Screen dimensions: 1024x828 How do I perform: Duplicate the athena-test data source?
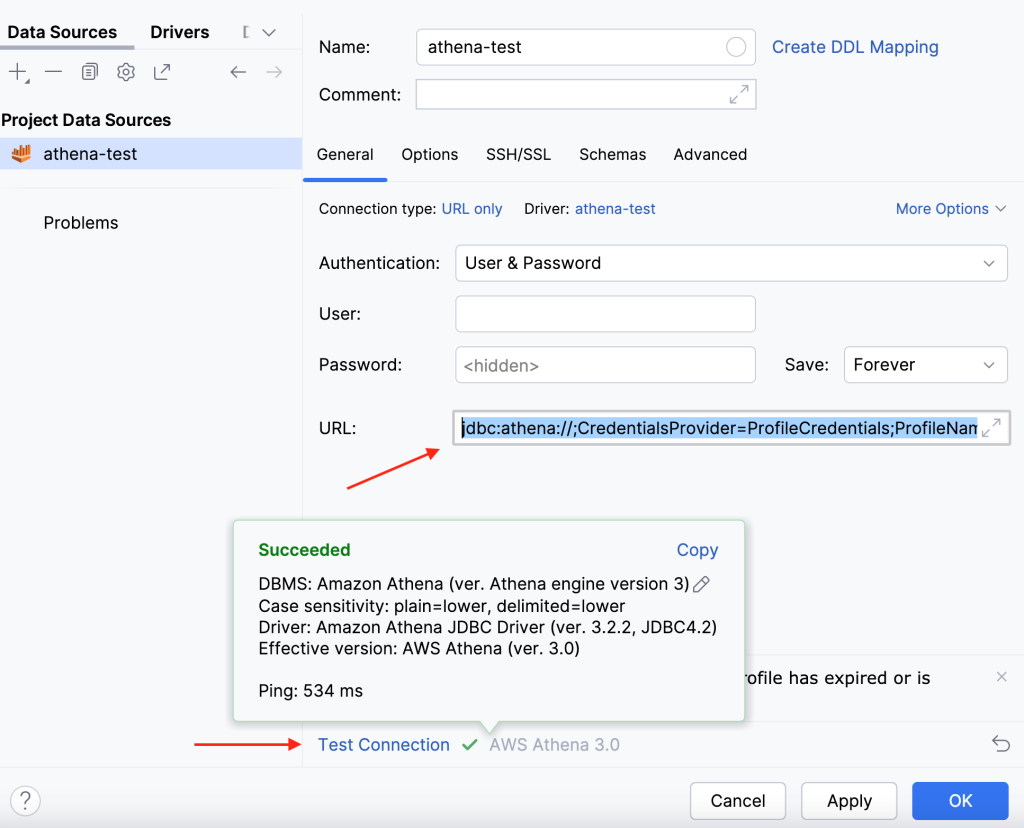tap(89, 71)
